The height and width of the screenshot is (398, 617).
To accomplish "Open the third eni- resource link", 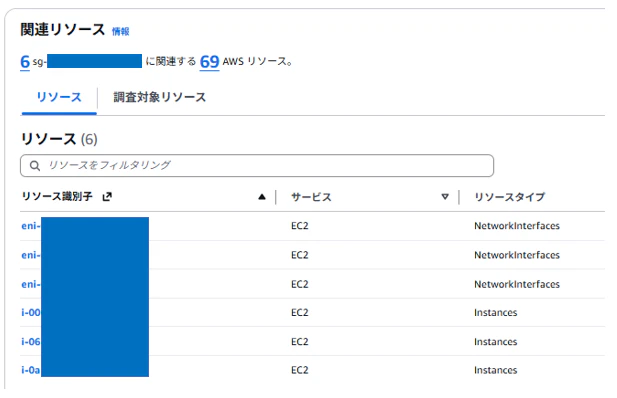I will click(31, 284).
